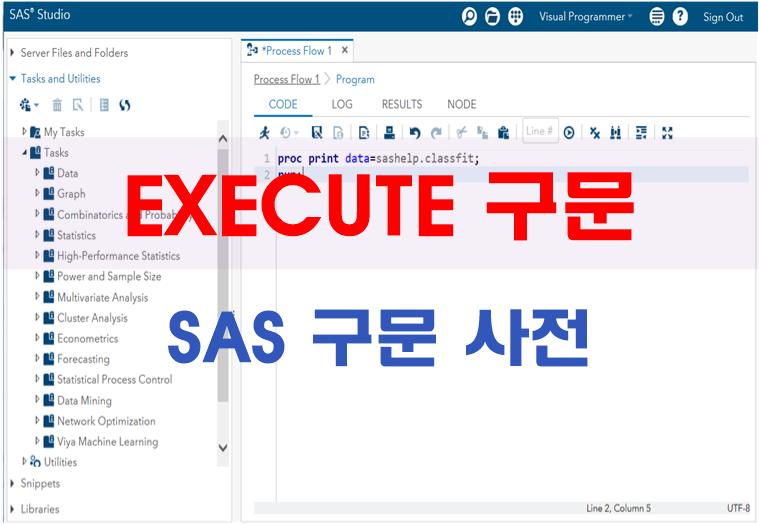
Task: Click the refresh icon in Tasks toolbar
Action: coord(125,105)
